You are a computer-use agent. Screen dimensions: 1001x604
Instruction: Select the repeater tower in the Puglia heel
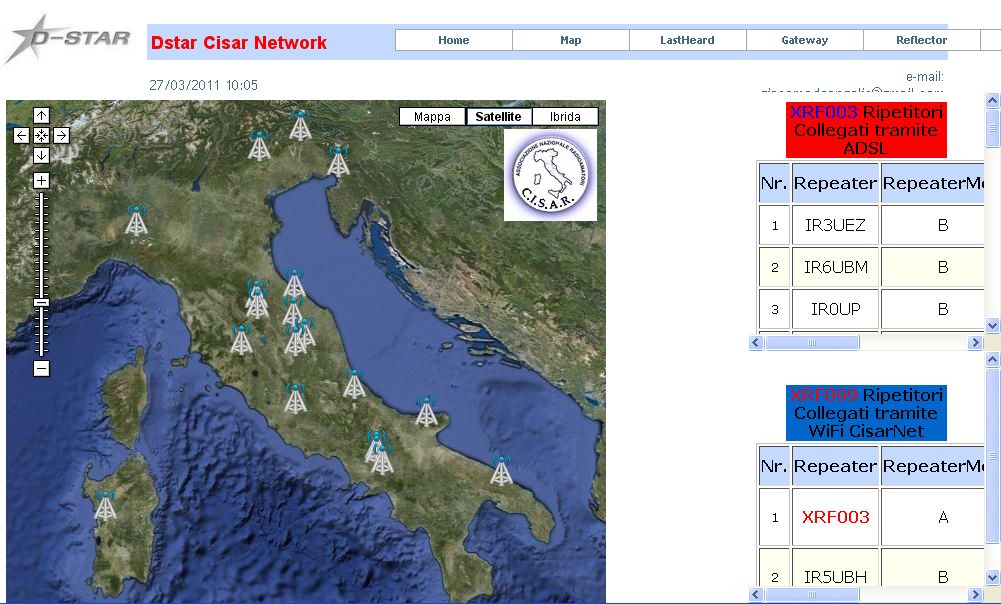(501, 471)
